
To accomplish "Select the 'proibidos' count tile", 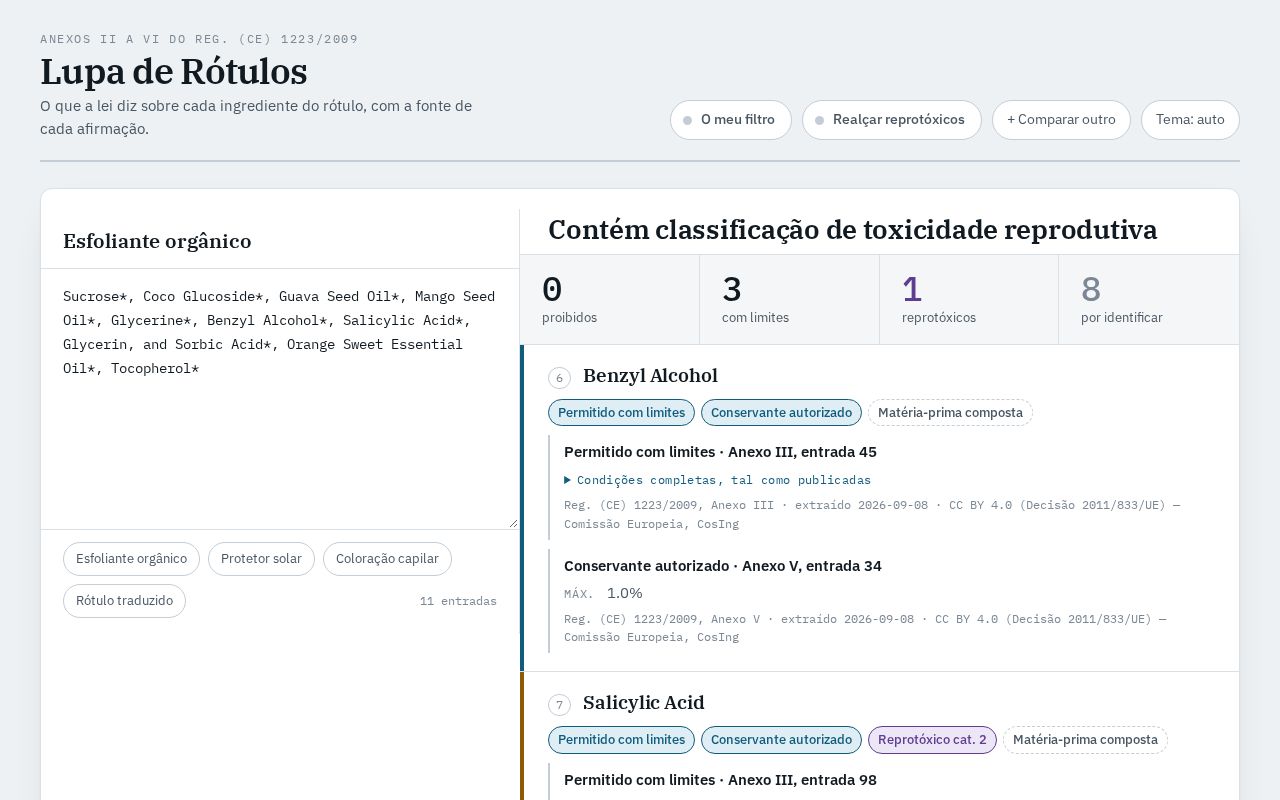I will pyautogui.click(x=609, y=300).
